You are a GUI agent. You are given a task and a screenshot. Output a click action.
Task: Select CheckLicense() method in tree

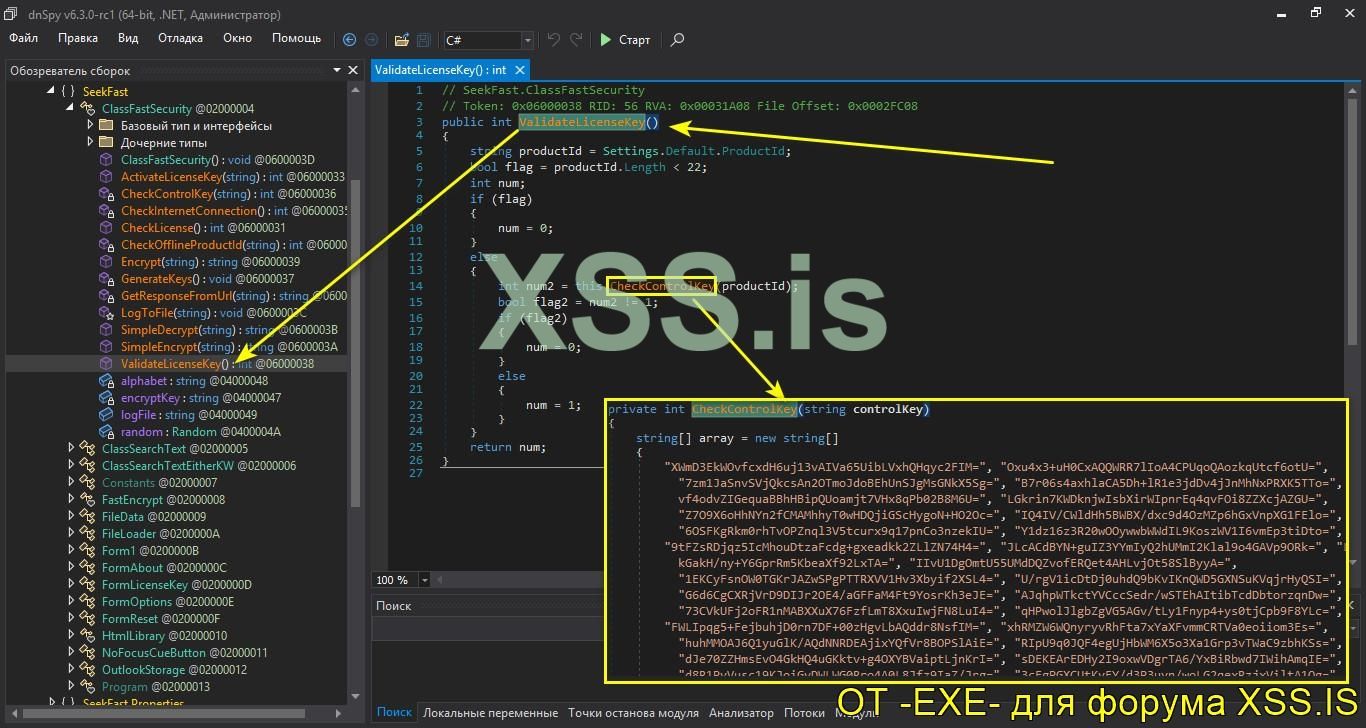click(x=203, y=228)
